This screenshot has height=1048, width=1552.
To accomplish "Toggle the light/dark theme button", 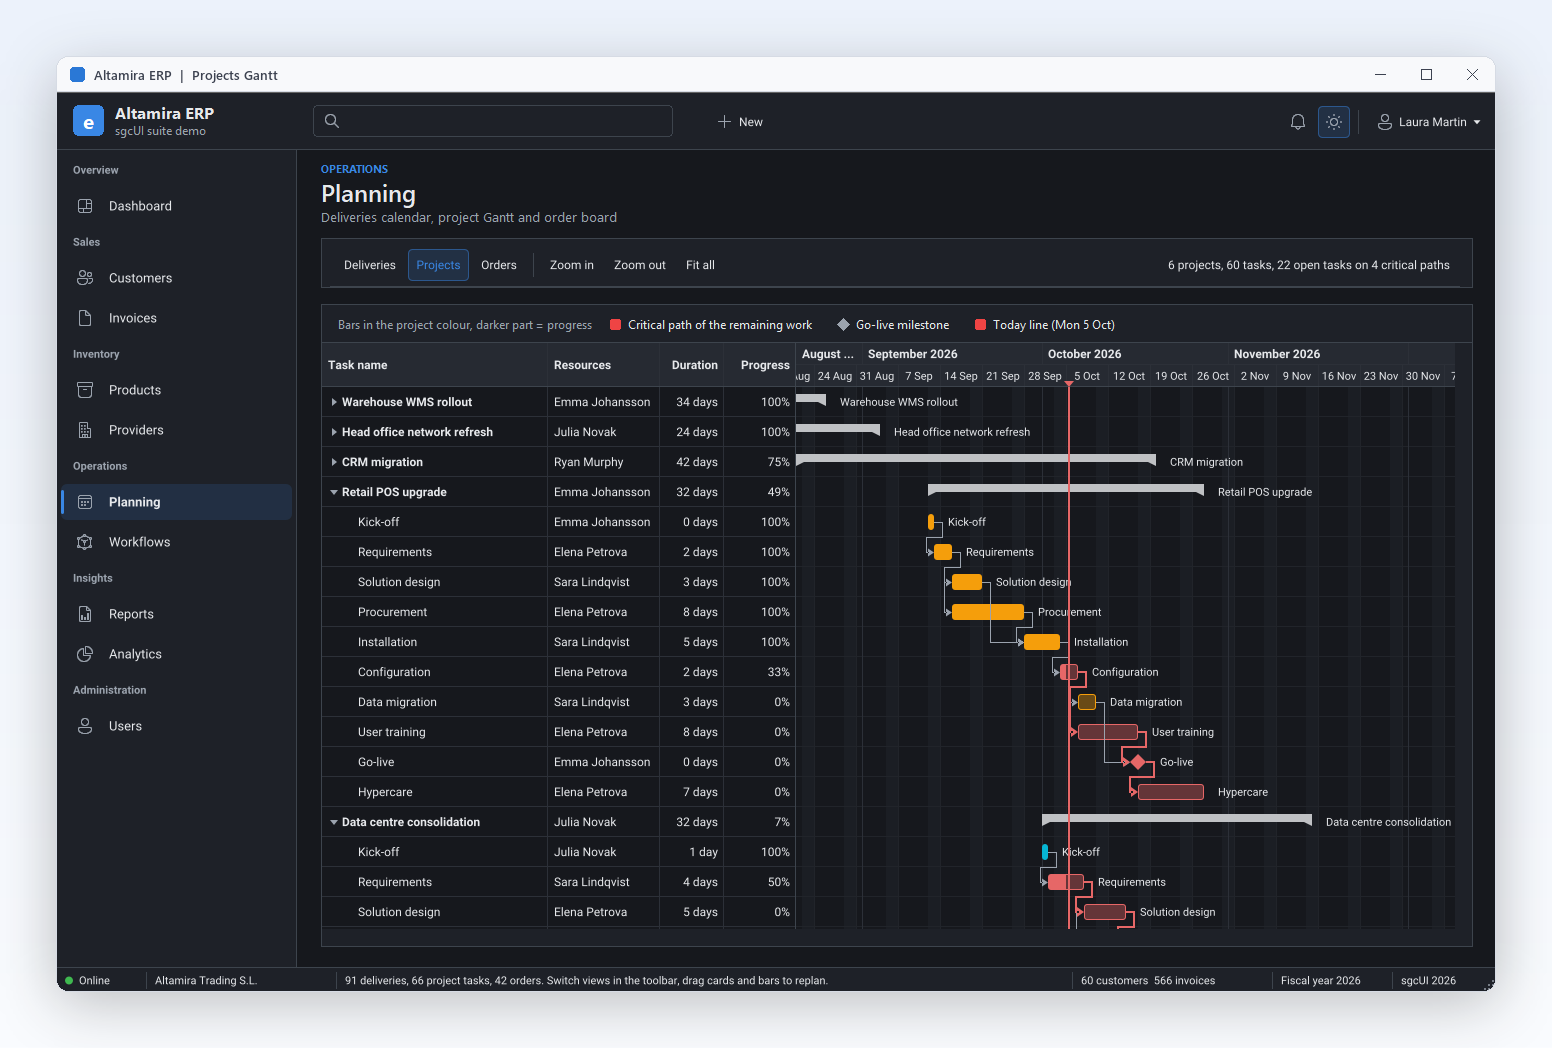I will pos(1334,122).
